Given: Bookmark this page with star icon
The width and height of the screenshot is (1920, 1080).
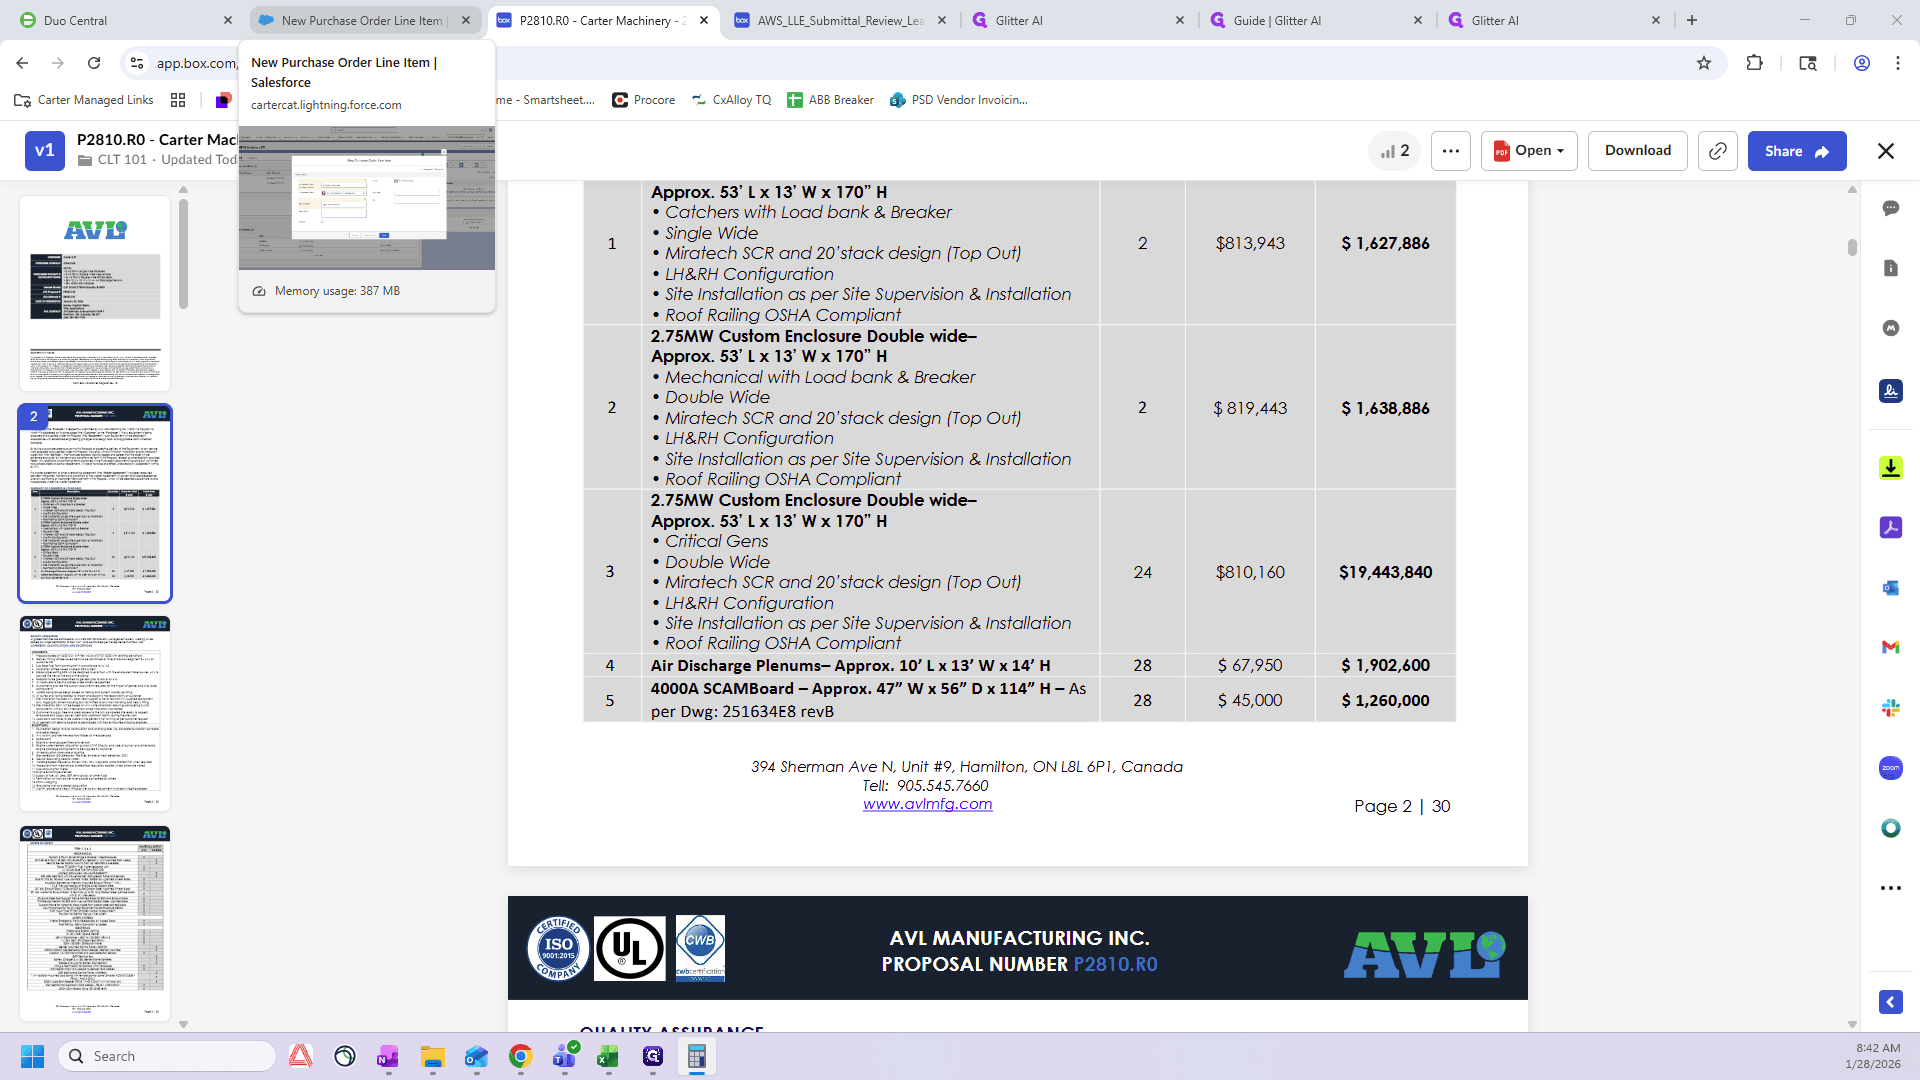Looking at the screenshot, I should (x=1704, y=63).
